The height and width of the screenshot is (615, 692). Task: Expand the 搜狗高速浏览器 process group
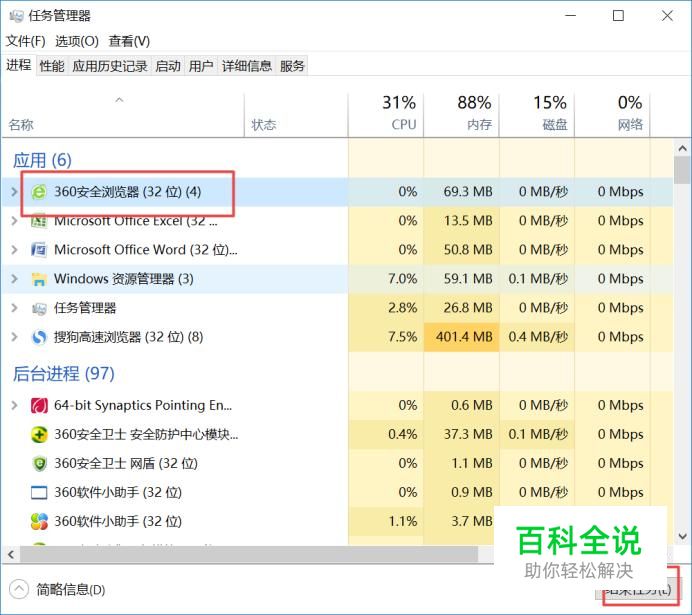14,337
